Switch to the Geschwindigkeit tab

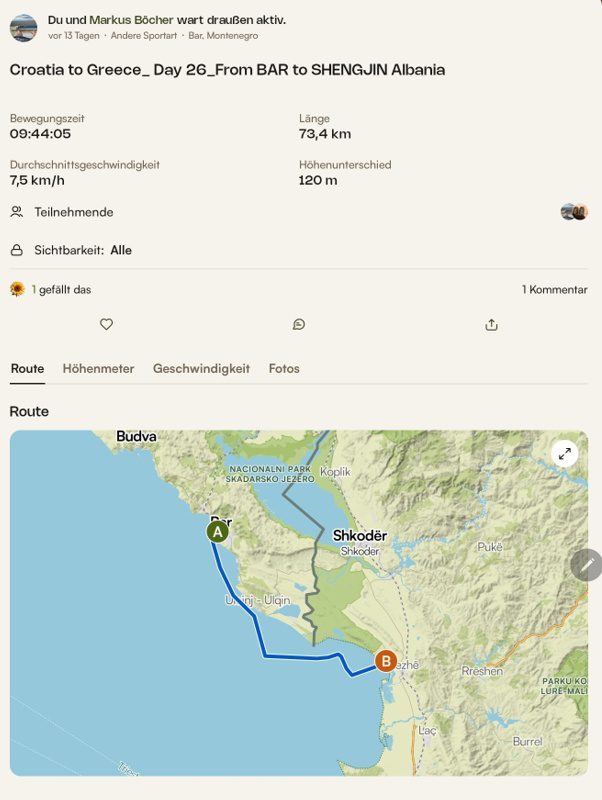pos(202,368)
